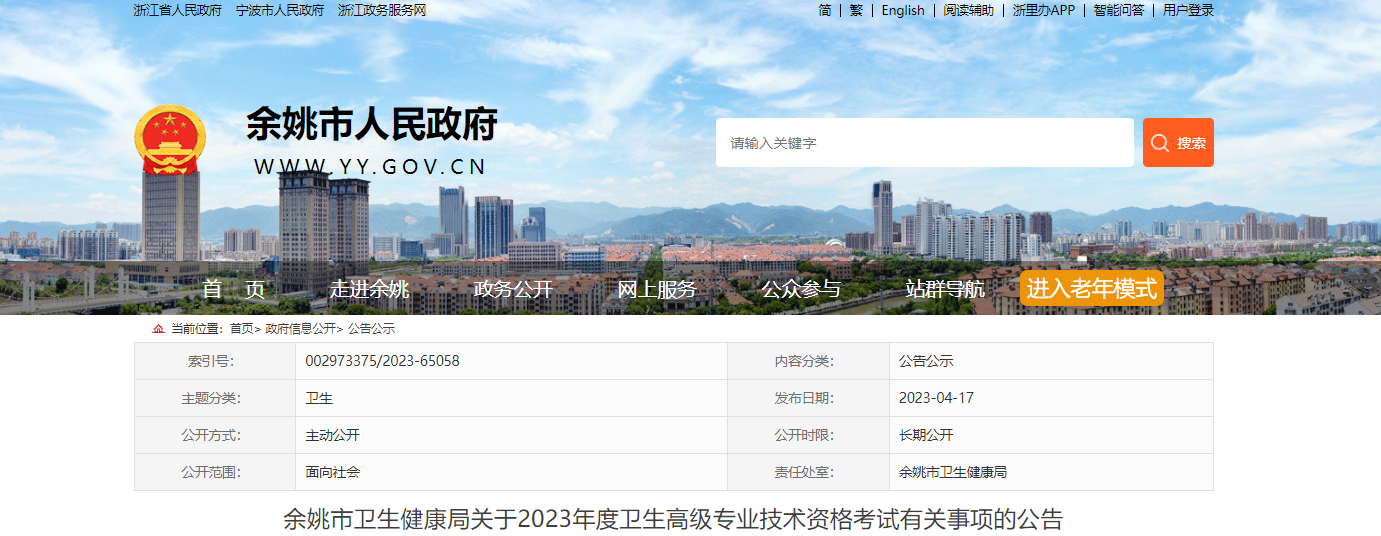
Task: Click the 索引号 label cell
Action: 215,361
